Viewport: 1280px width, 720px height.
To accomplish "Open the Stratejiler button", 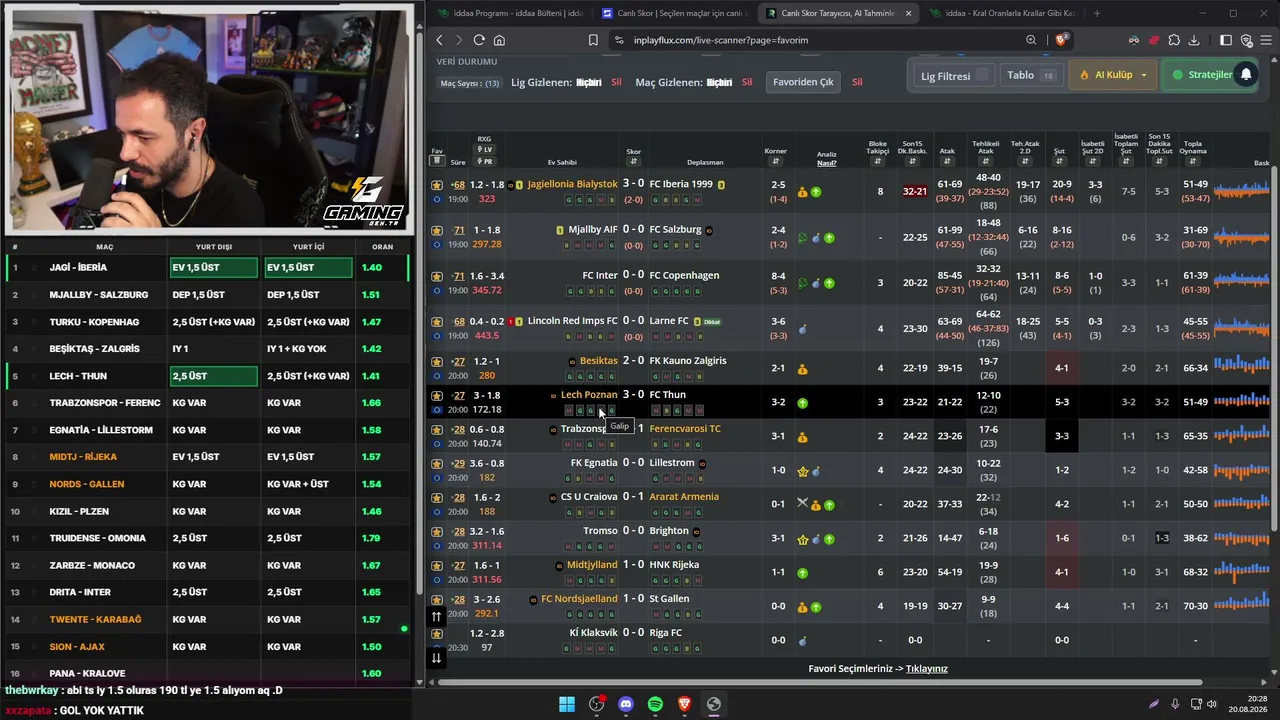I will tap(1211, 75).
